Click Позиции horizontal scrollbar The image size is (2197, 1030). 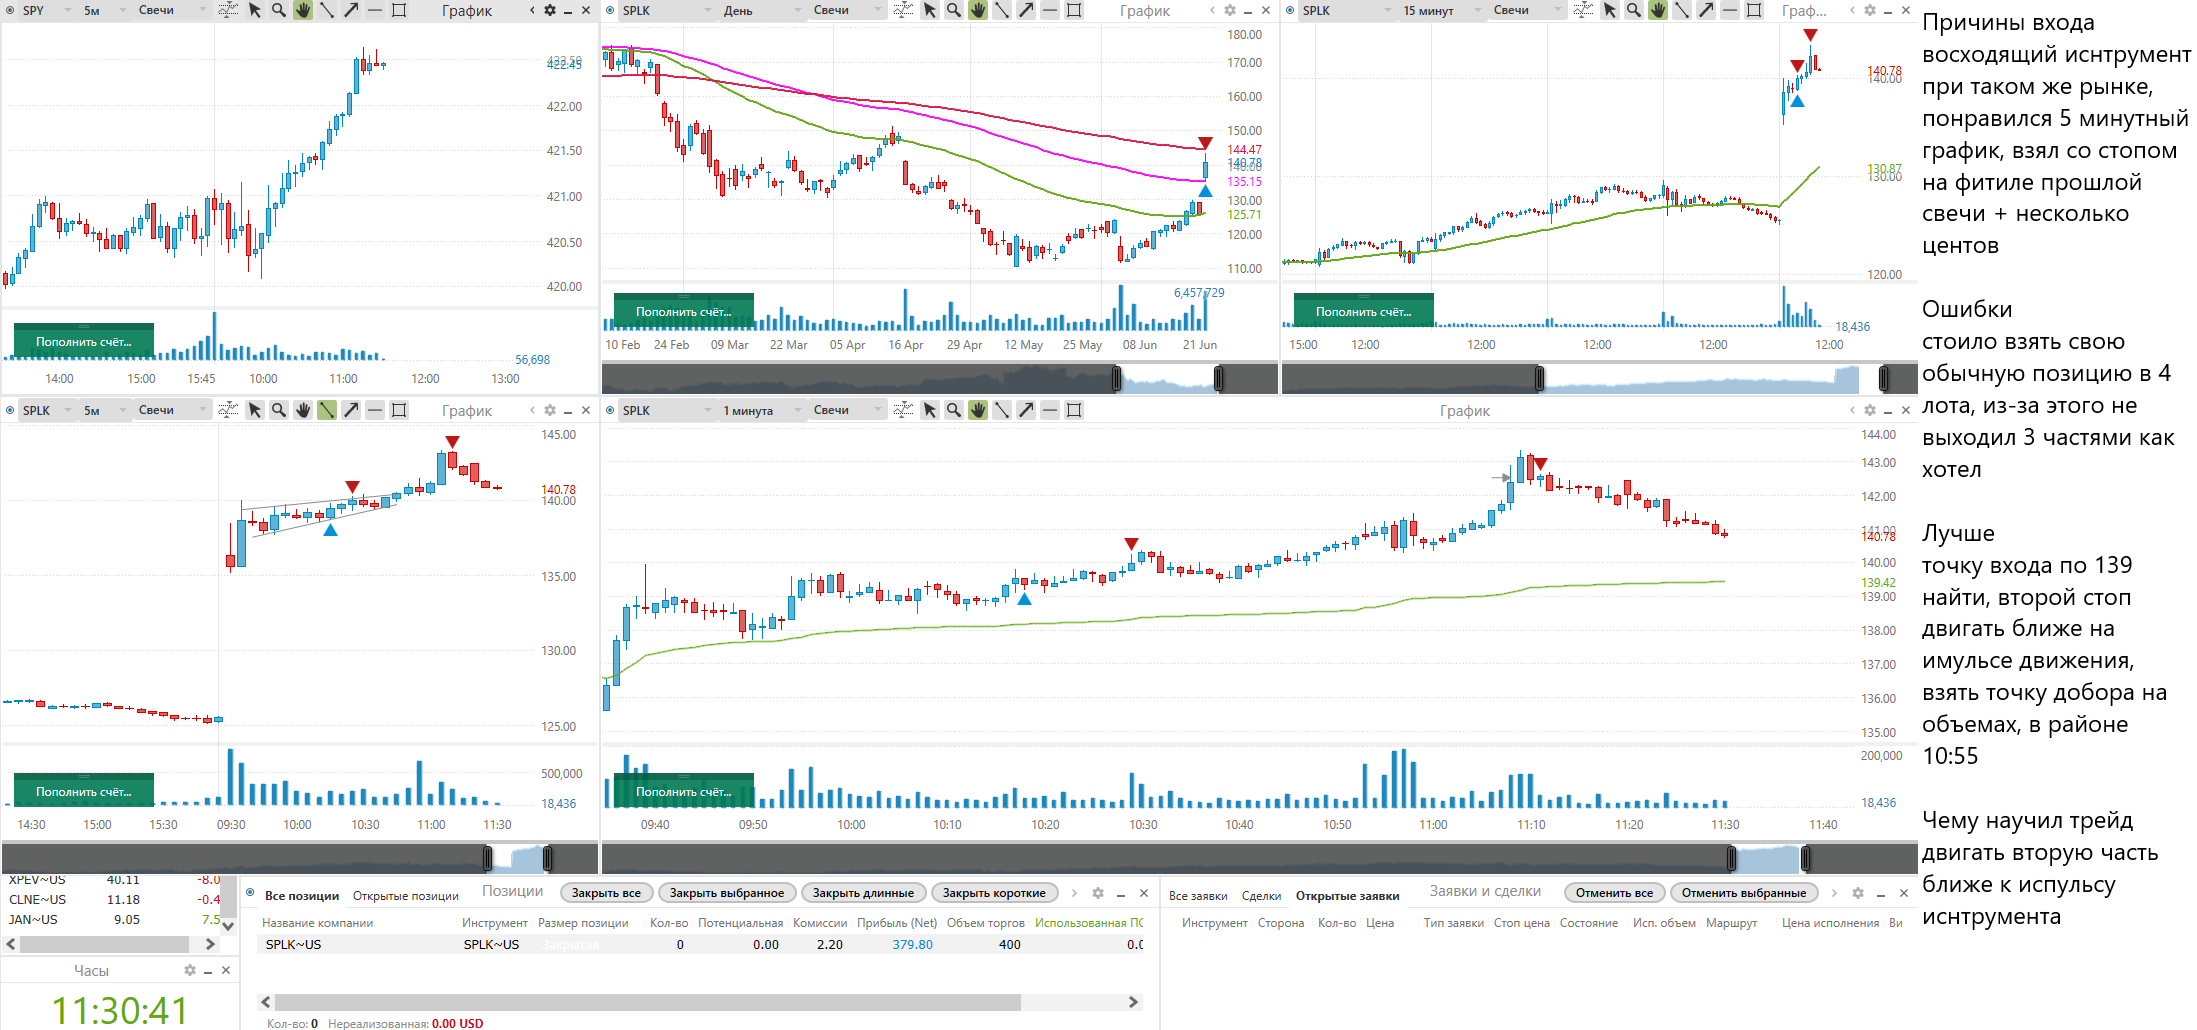(x=647, y=1002)
